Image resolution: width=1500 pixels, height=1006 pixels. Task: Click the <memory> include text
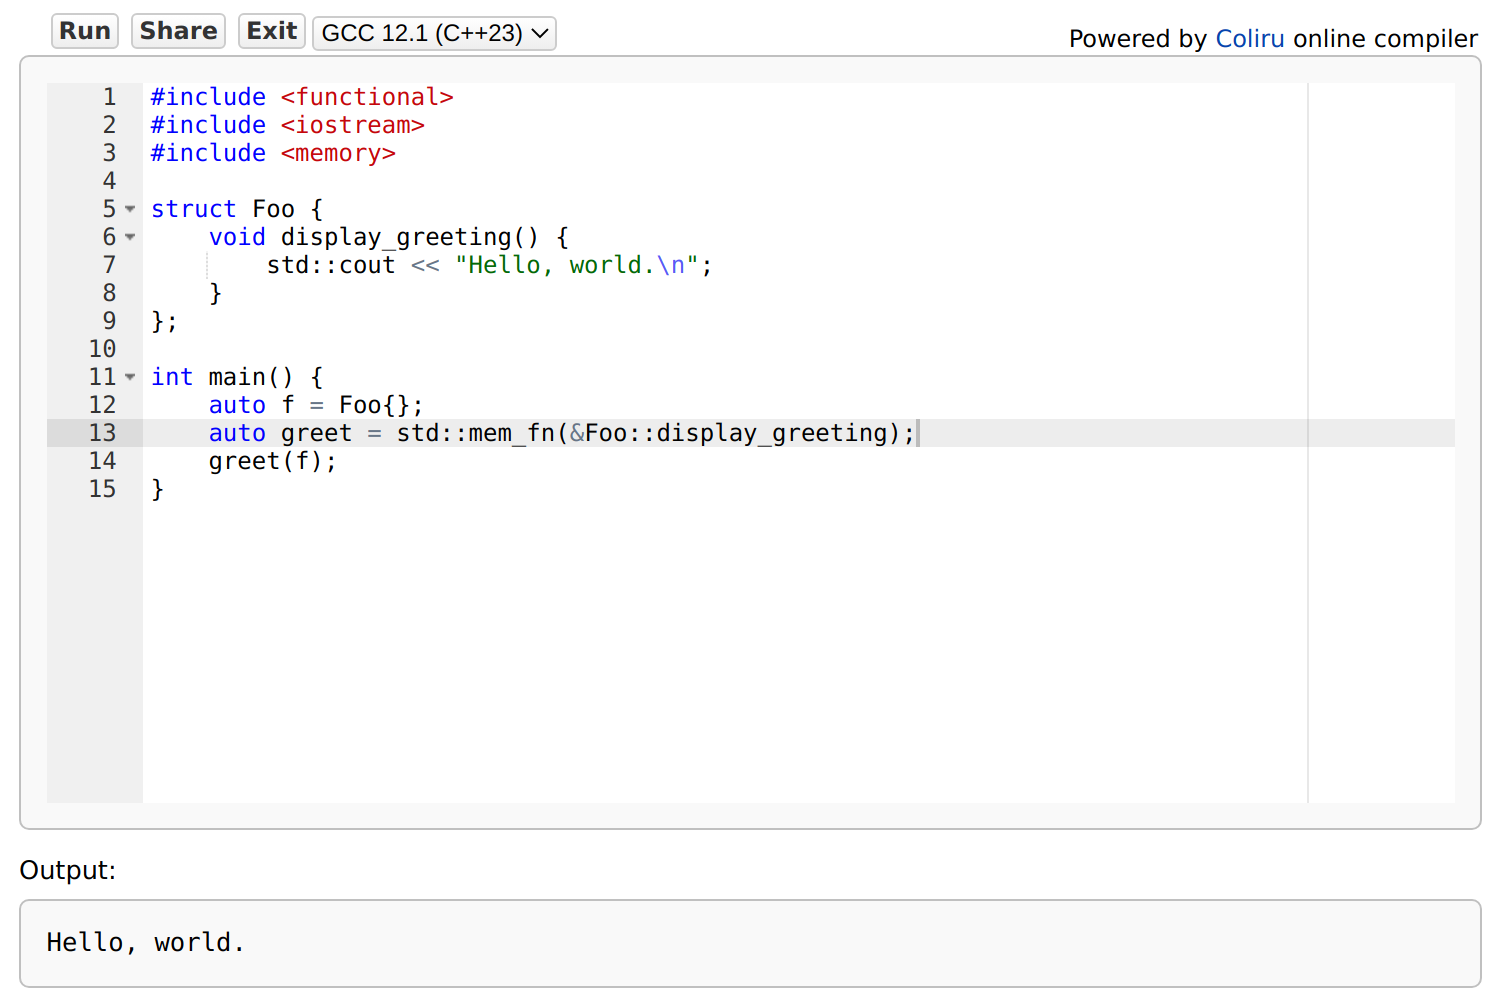(x=338, y=153)
